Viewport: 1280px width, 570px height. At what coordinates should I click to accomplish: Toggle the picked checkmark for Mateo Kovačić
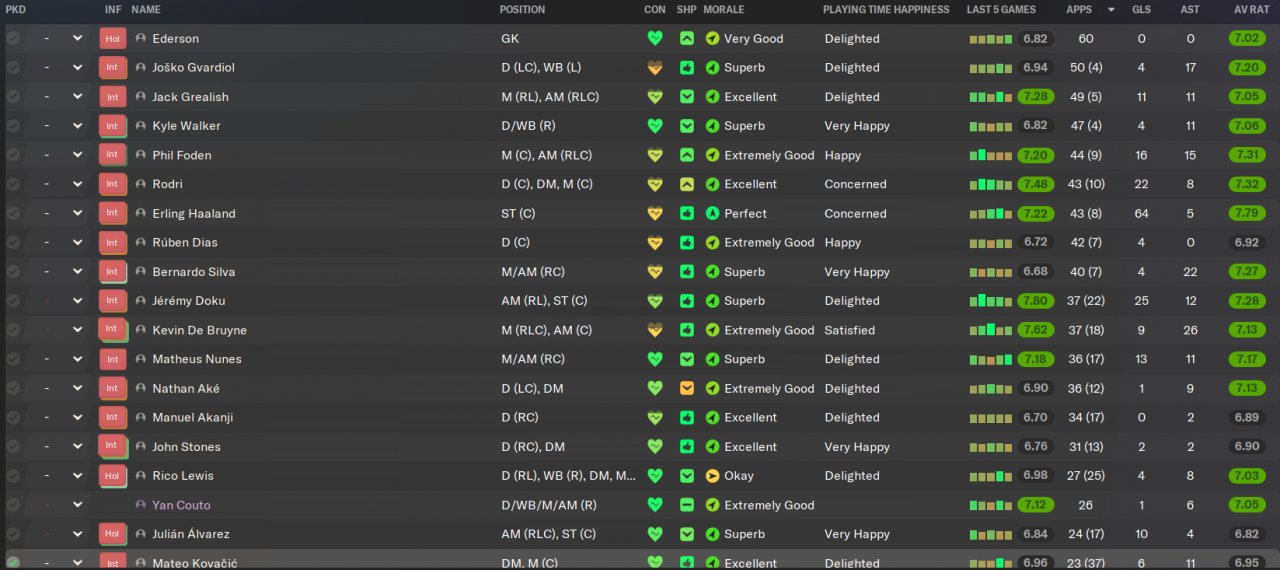click(13, 563)
